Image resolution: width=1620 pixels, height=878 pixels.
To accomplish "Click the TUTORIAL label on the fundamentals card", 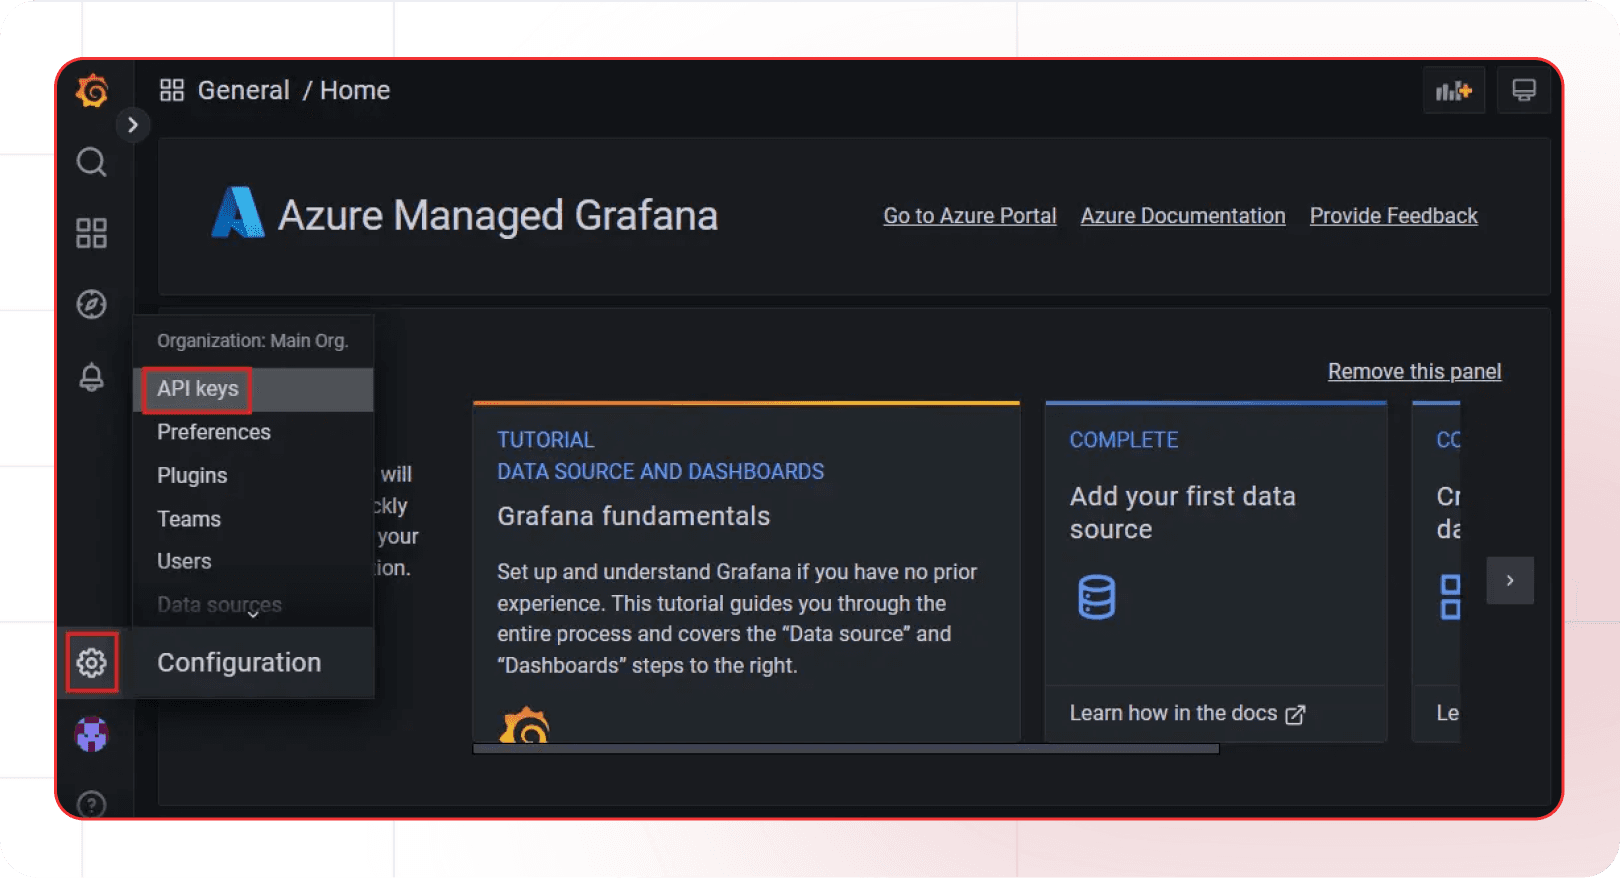I will click(x=546, y=440).
